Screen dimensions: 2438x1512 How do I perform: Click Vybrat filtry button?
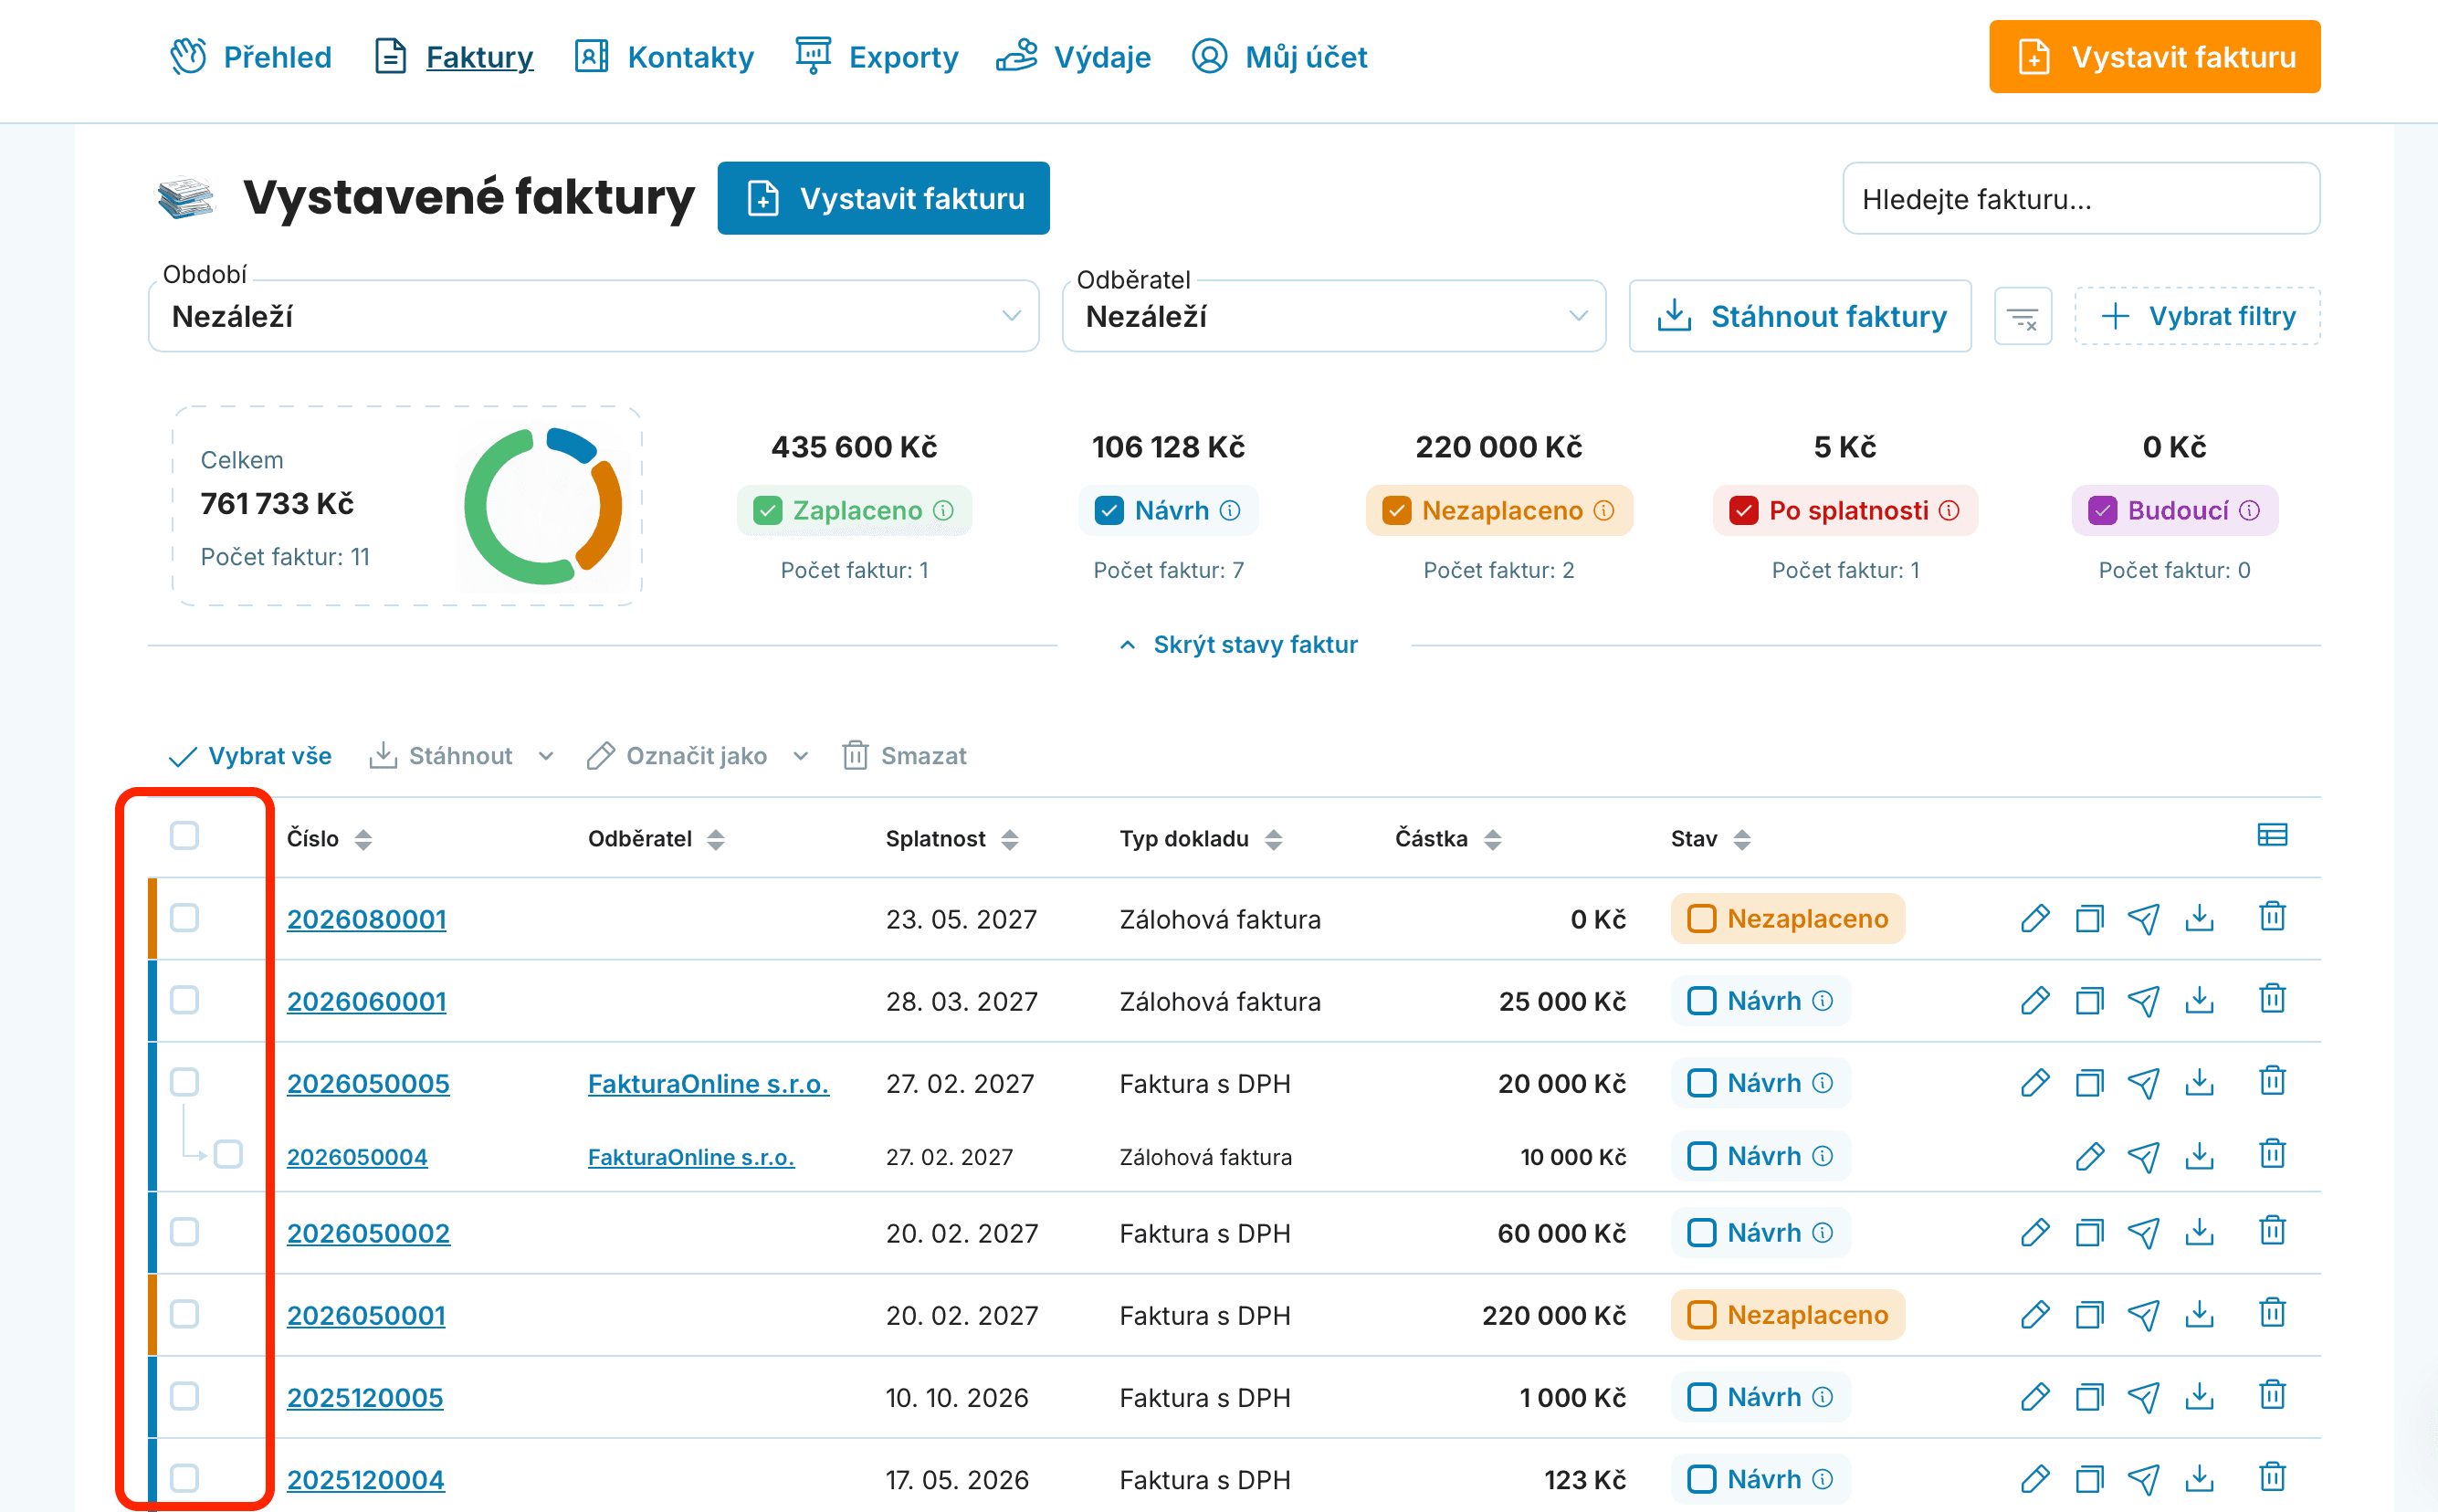click(2197, 317)
